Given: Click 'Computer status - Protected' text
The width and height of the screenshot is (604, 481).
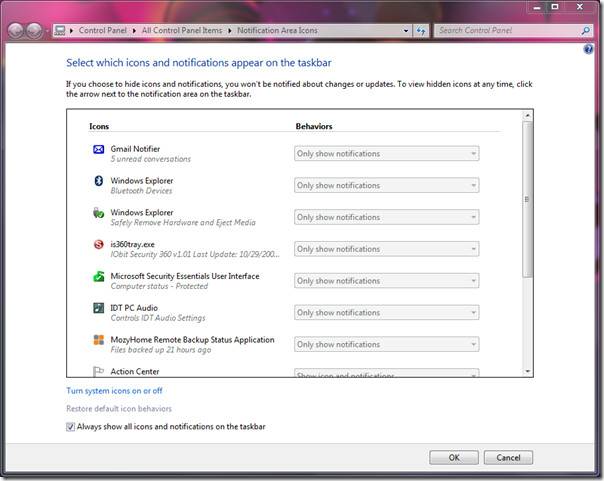Looking at the screenshot, I should [159, 286].
